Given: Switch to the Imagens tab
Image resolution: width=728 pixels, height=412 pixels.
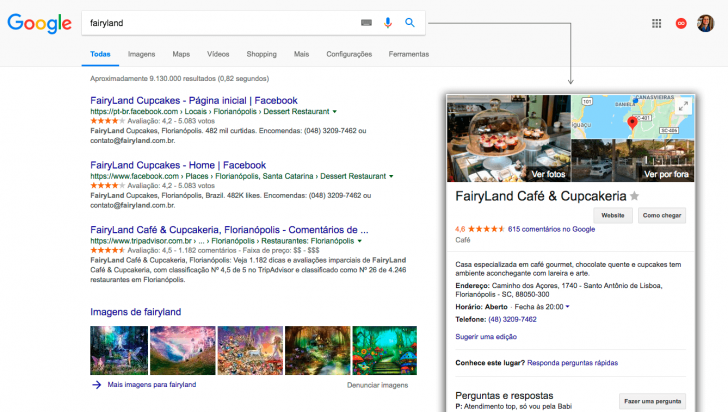Looking at the screenshot, I should [142, 54].
